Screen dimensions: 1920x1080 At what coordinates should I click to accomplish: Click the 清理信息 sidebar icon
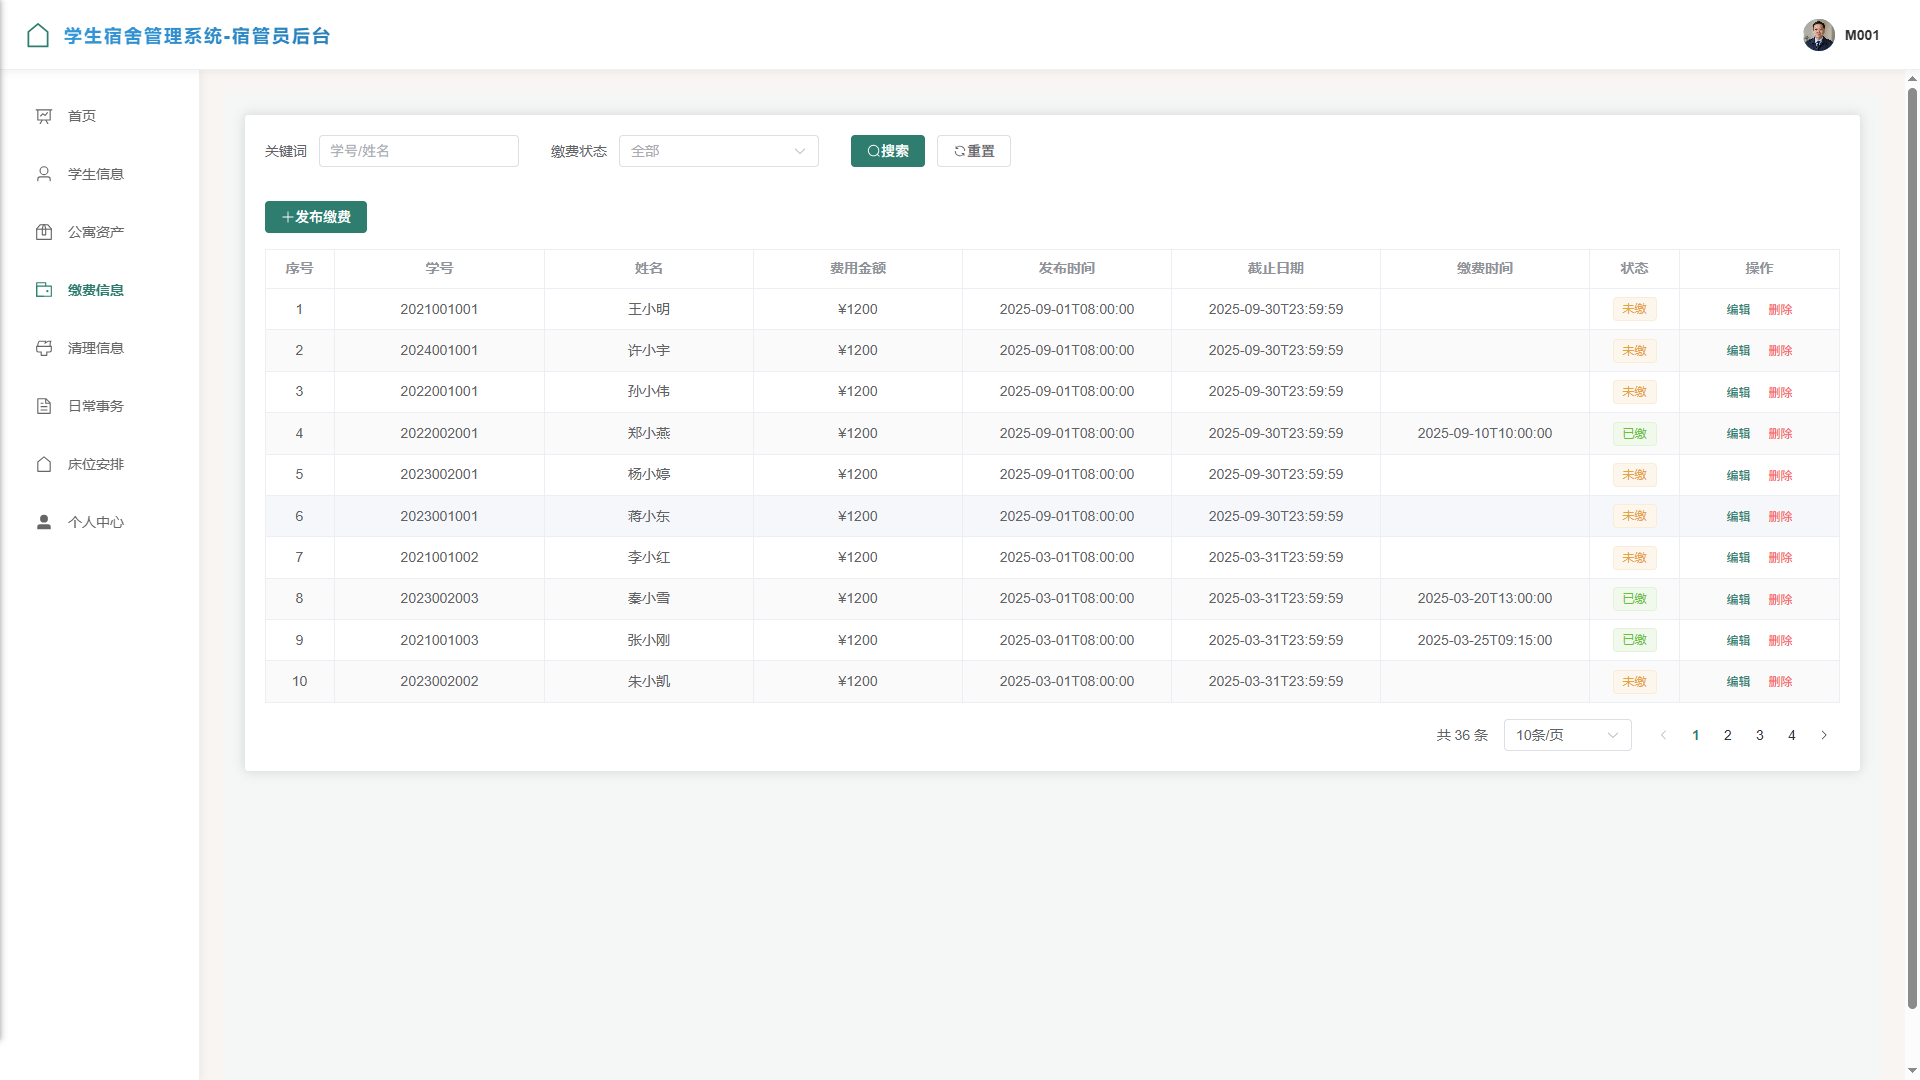point(44,348)
